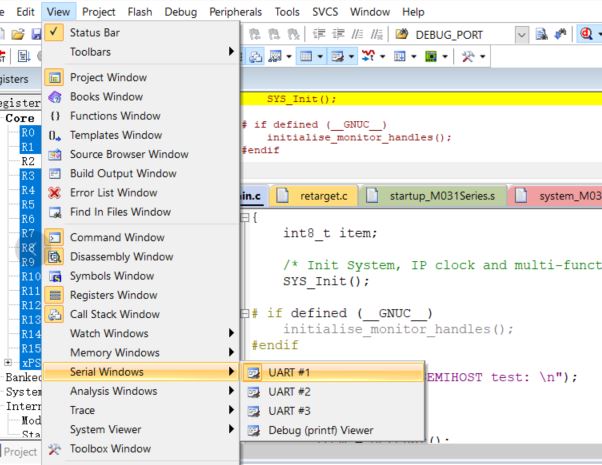
Task: Open the Flash menu
Action: [140, 12]
